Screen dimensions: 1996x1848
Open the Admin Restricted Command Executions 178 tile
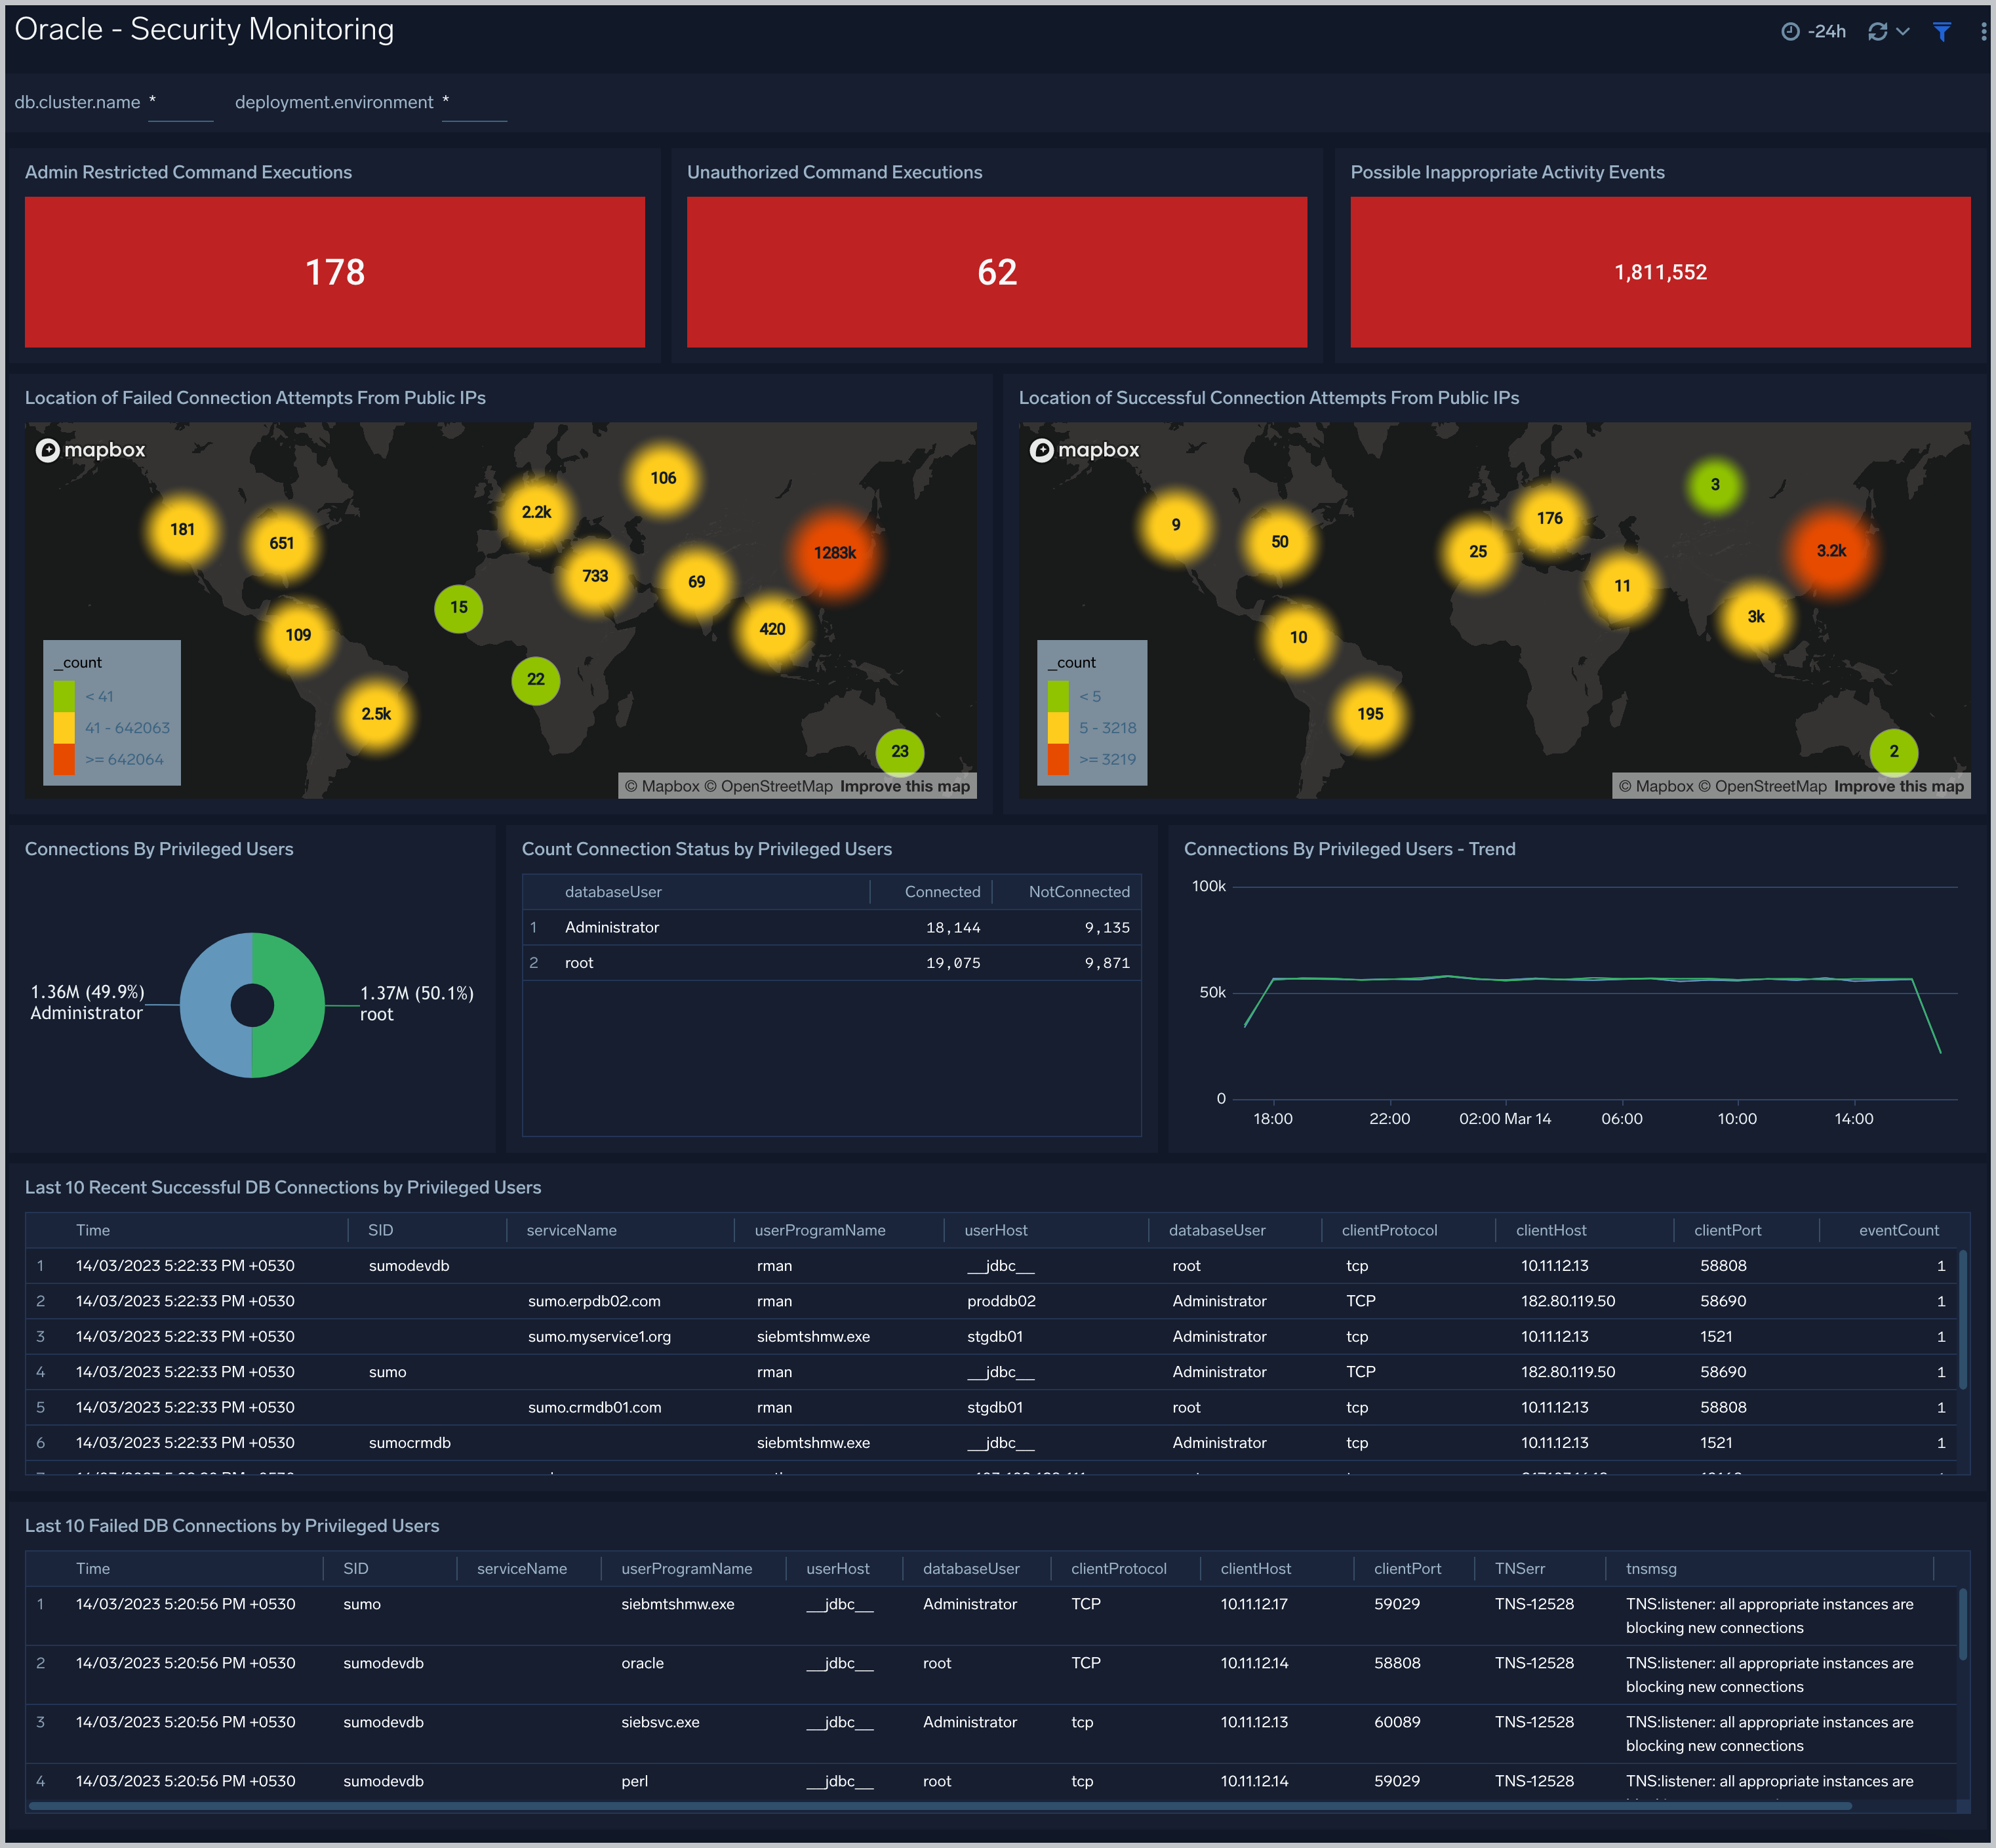[x=335, y=272]
